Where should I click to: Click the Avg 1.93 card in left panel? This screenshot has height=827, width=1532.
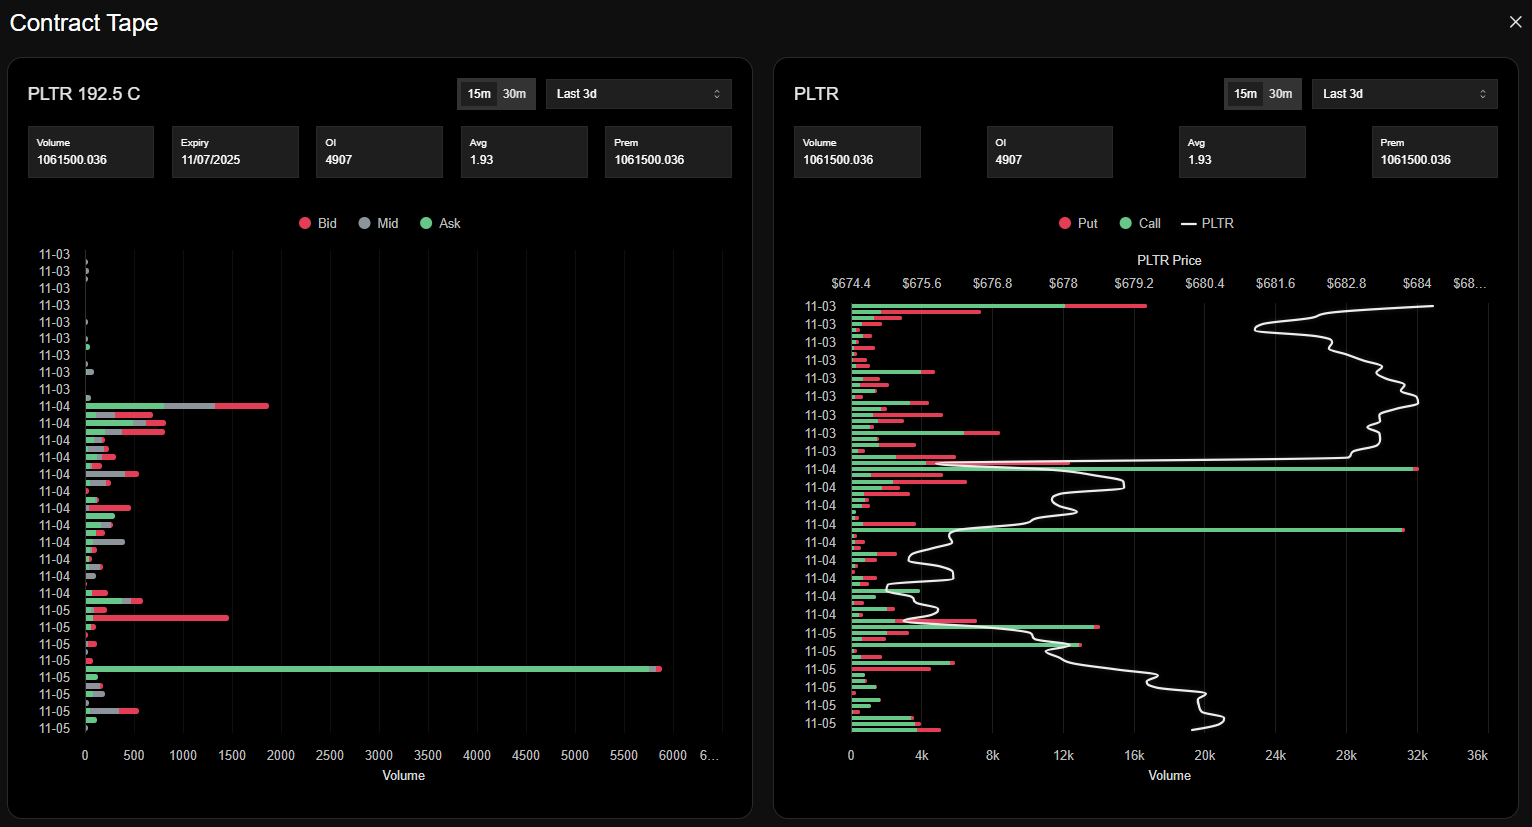pyautogui.click(x=524, y=152)
